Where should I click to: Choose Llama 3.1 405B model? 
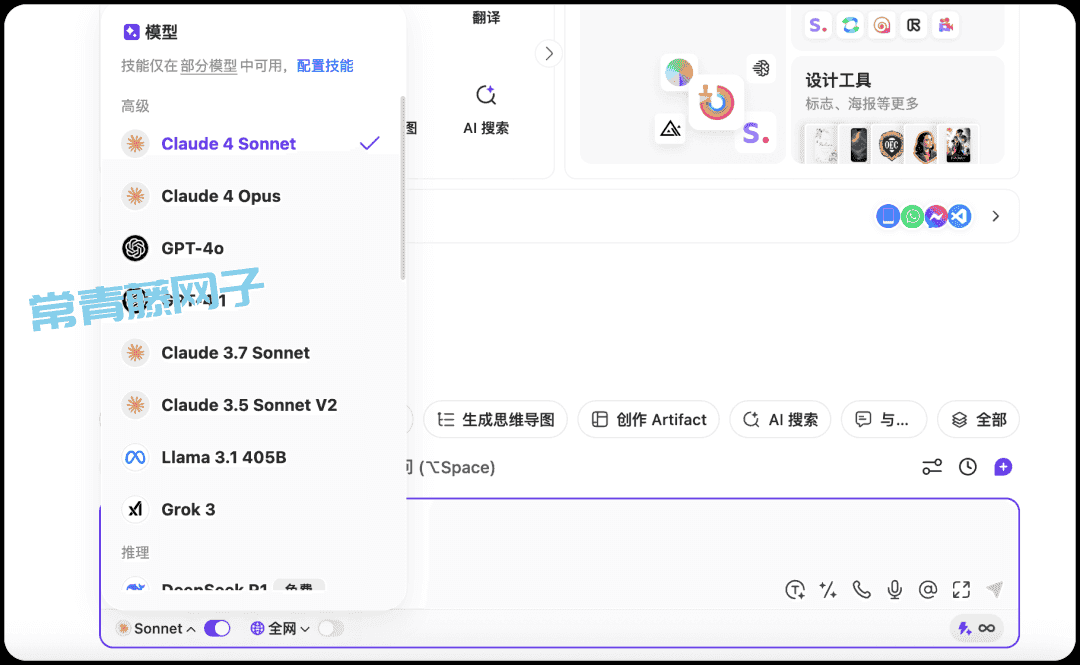coord(253,458)
